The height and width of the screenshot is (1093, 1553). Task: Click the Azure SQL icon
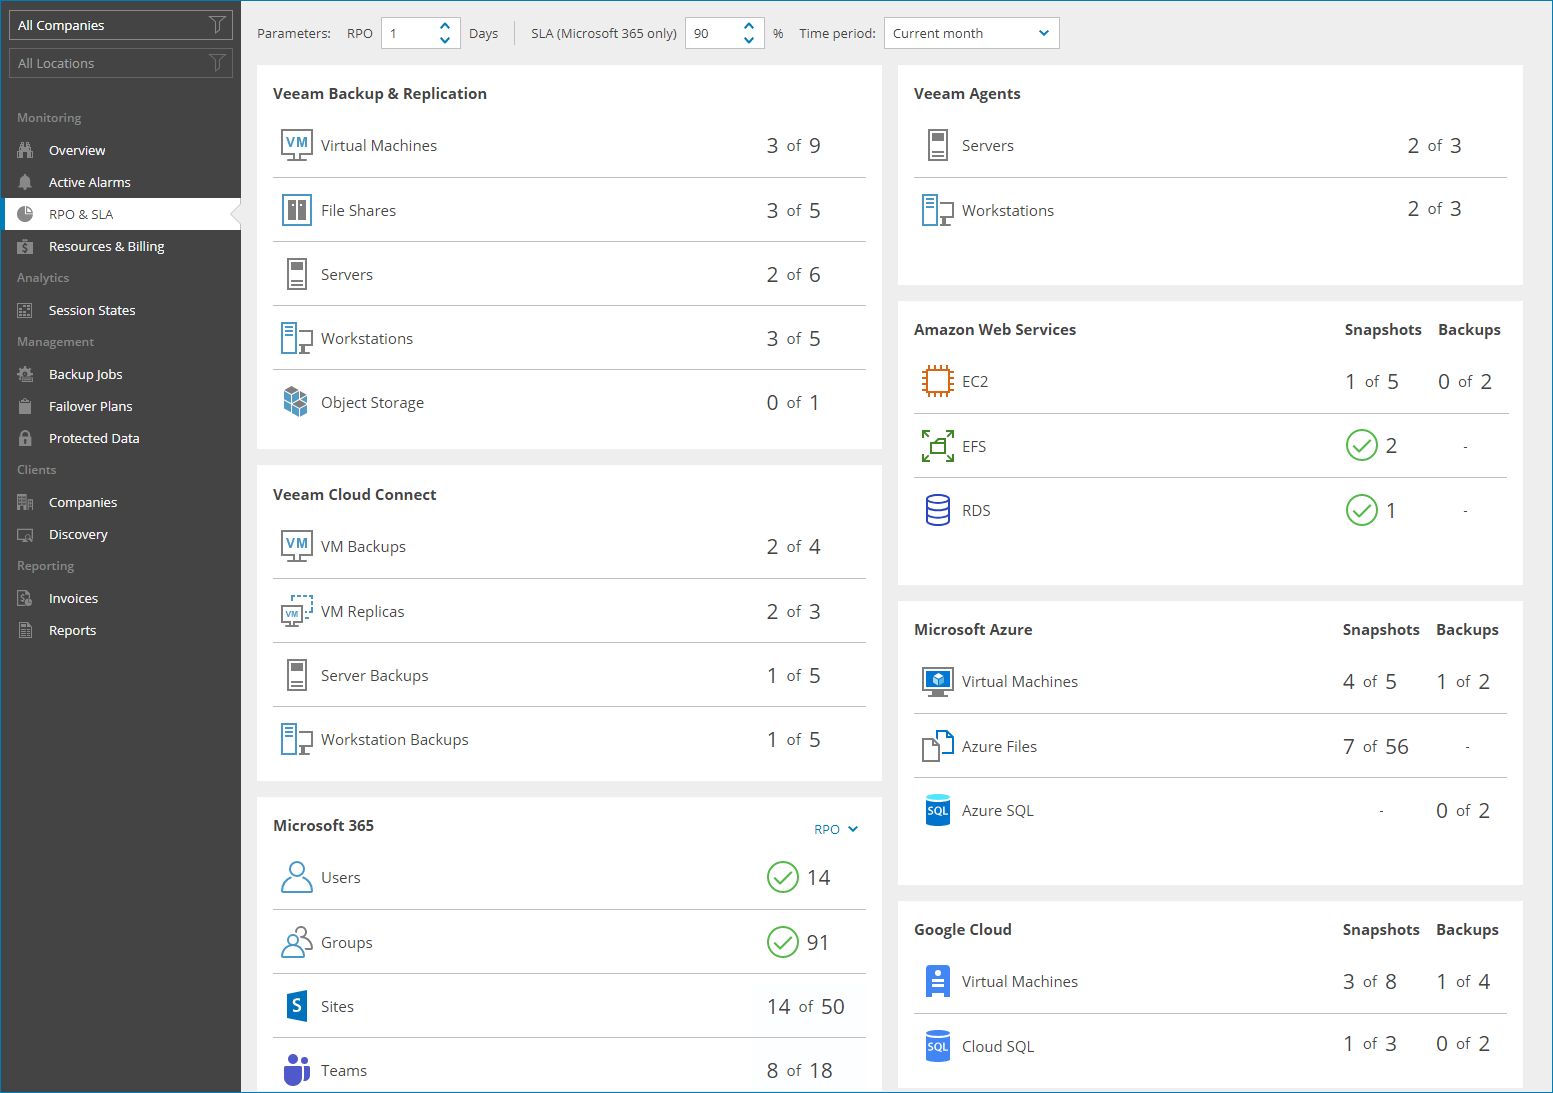coord(938,810)
